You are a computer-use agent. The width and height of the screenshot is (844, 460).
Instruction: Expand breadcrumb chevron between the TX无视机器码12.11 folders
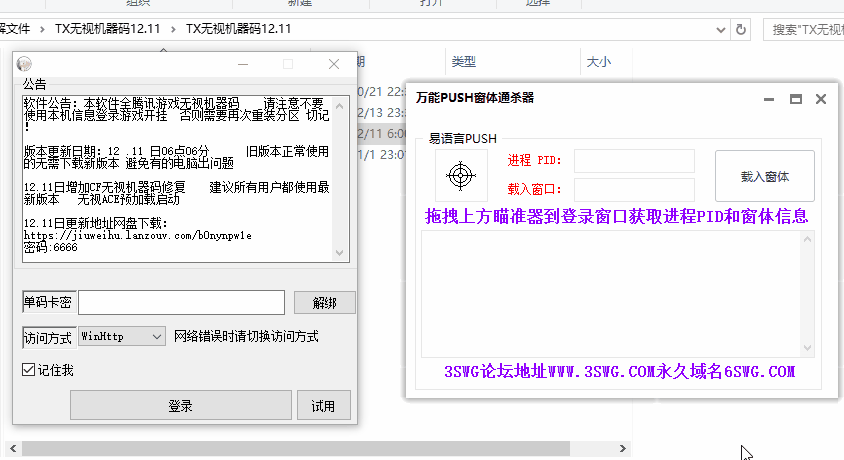(x=173, y=30)
